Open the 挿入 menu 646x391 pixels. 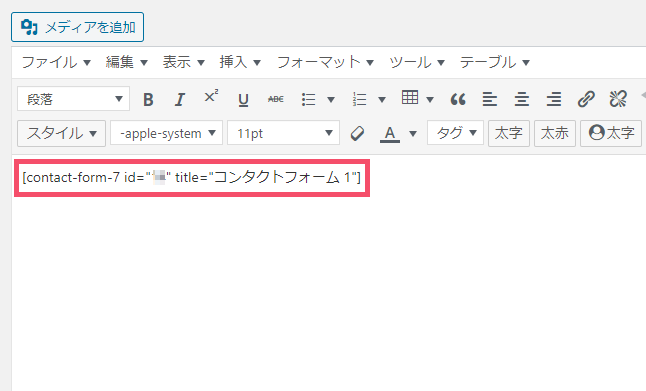tap(240, 62)
